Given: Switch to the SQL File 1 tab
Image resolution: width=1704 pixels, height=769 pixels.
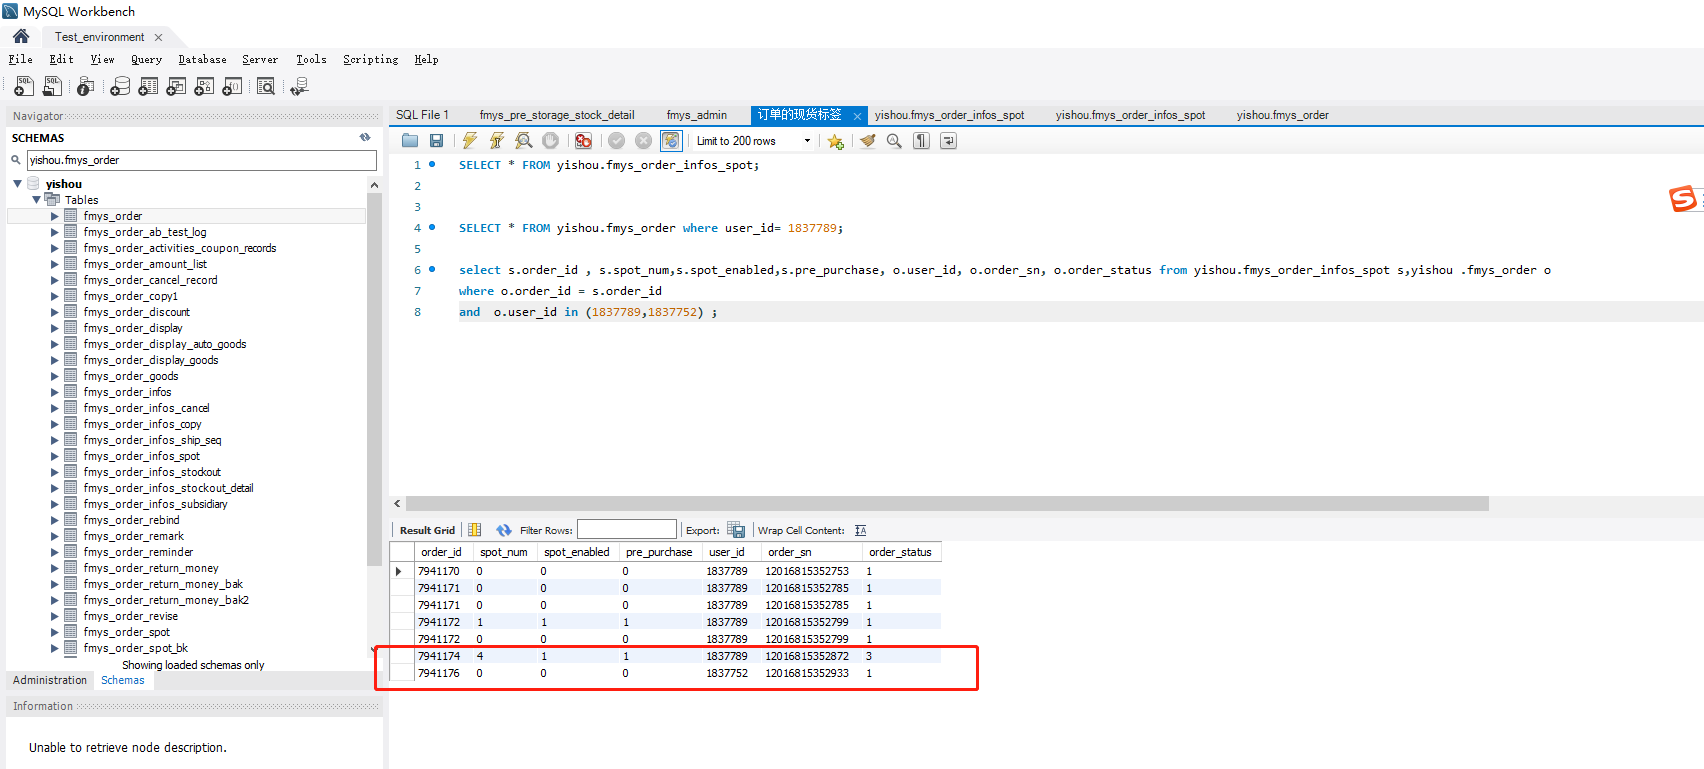Looking at the screenshot, I should 422,115.
